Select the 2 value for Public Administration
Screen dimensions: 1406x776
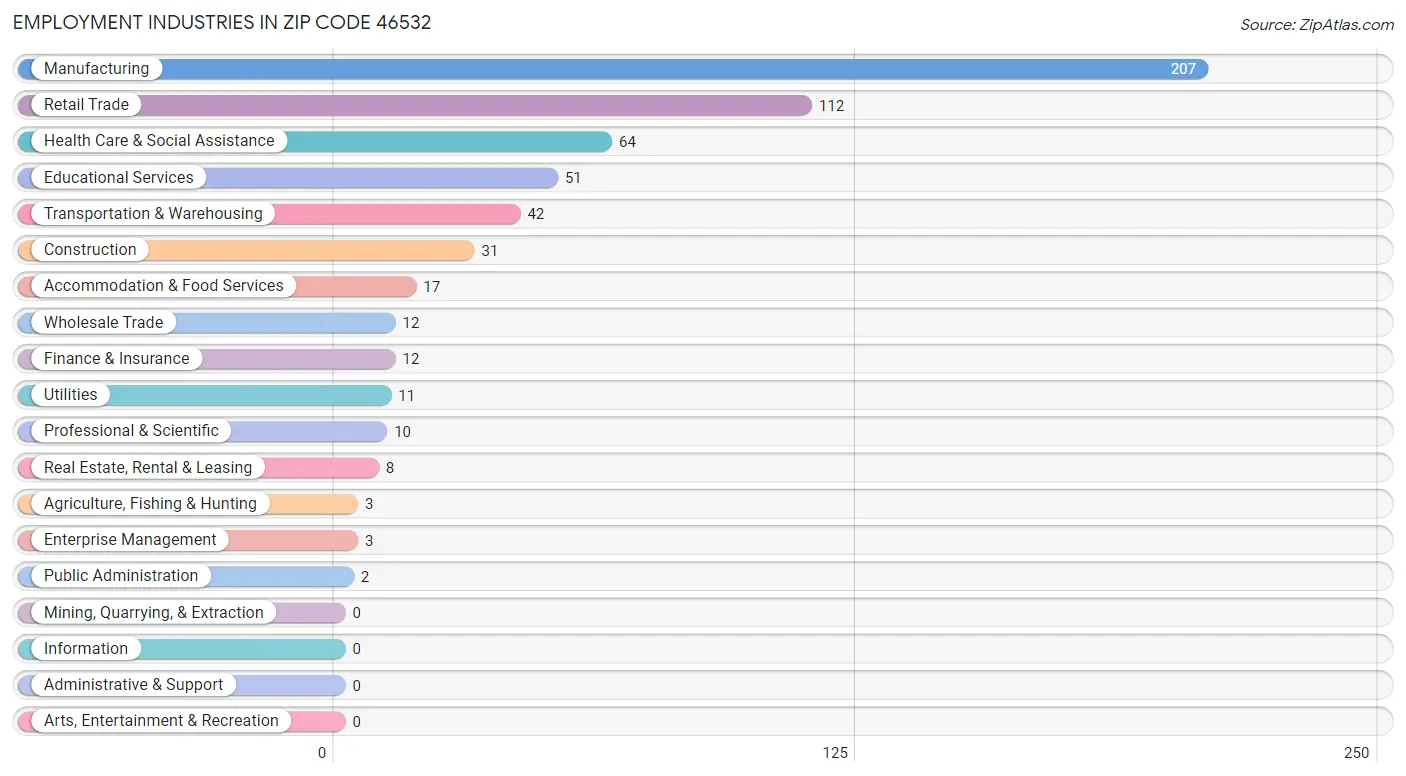[x=365, y=576]
